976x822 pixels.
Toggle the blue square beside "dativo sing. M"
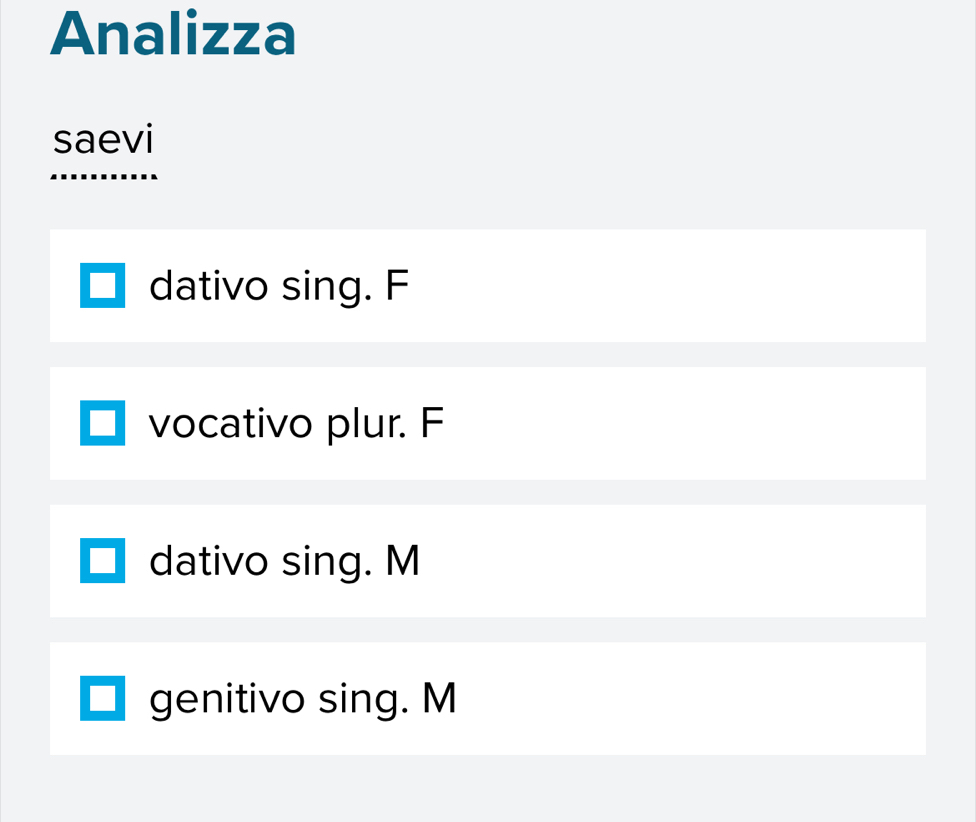pyautogui.click(x=103, y=561)
